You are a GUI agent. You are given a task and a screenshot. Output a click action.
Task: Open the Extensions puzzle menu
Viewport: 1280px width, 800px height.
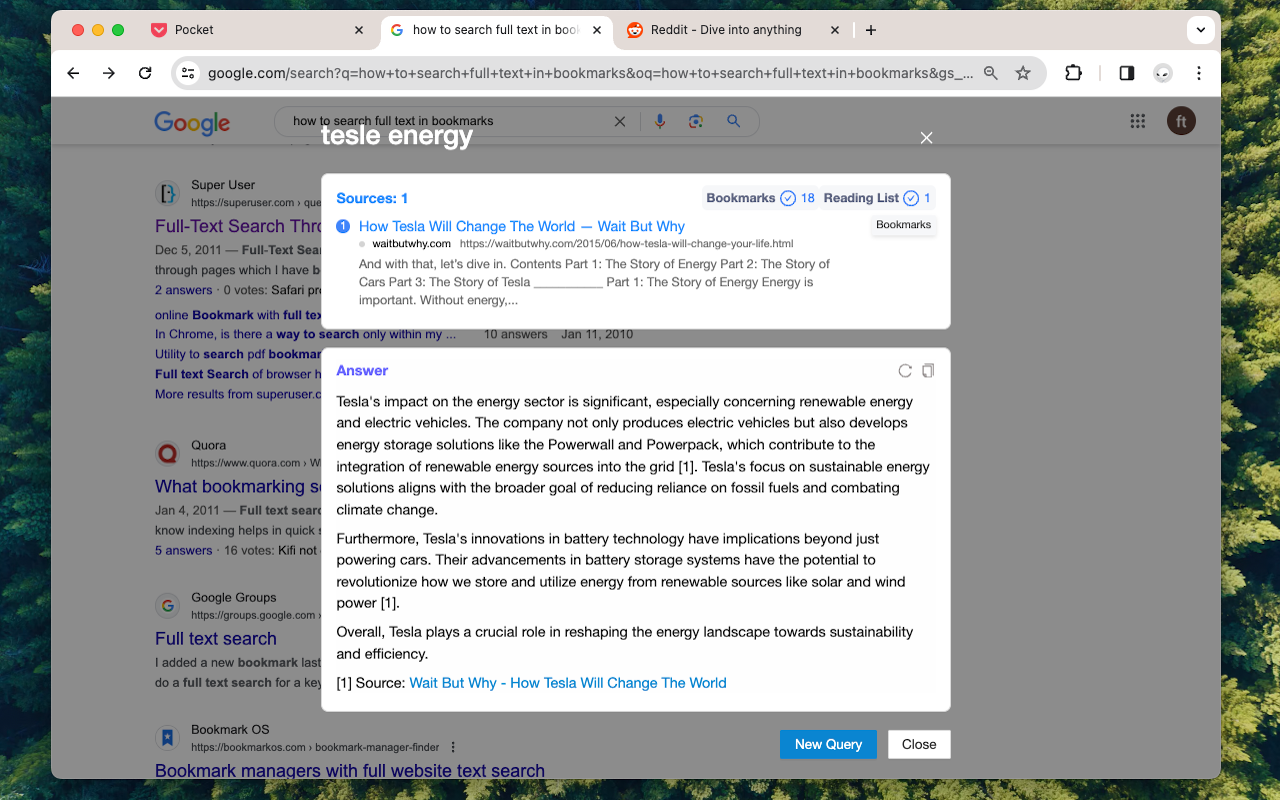[1073, 73]
